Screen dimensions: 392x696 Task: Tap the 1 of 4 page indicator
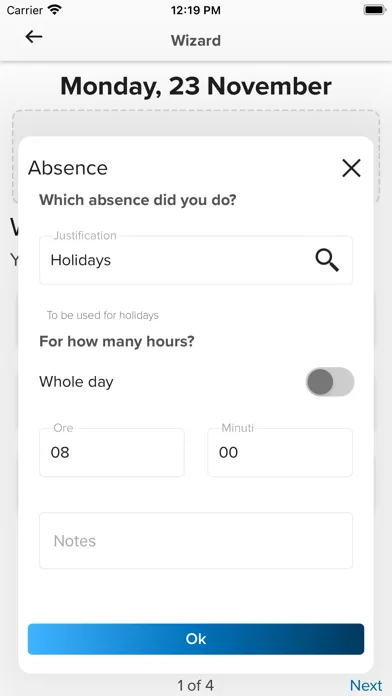click(x=196, y=685)
